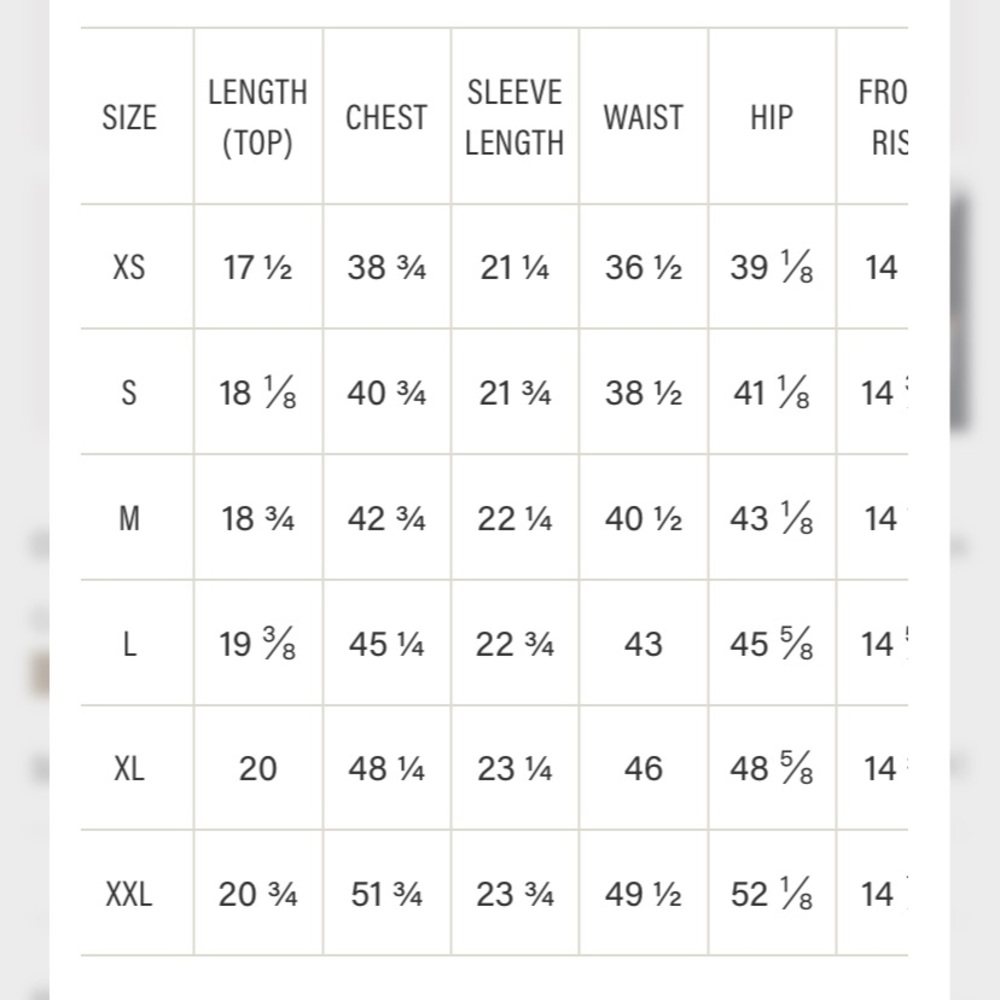This screenshot has width=1000, height=1000.
Task: Select the M size row label
Action: pyautogui.click(x=129, y=518)
